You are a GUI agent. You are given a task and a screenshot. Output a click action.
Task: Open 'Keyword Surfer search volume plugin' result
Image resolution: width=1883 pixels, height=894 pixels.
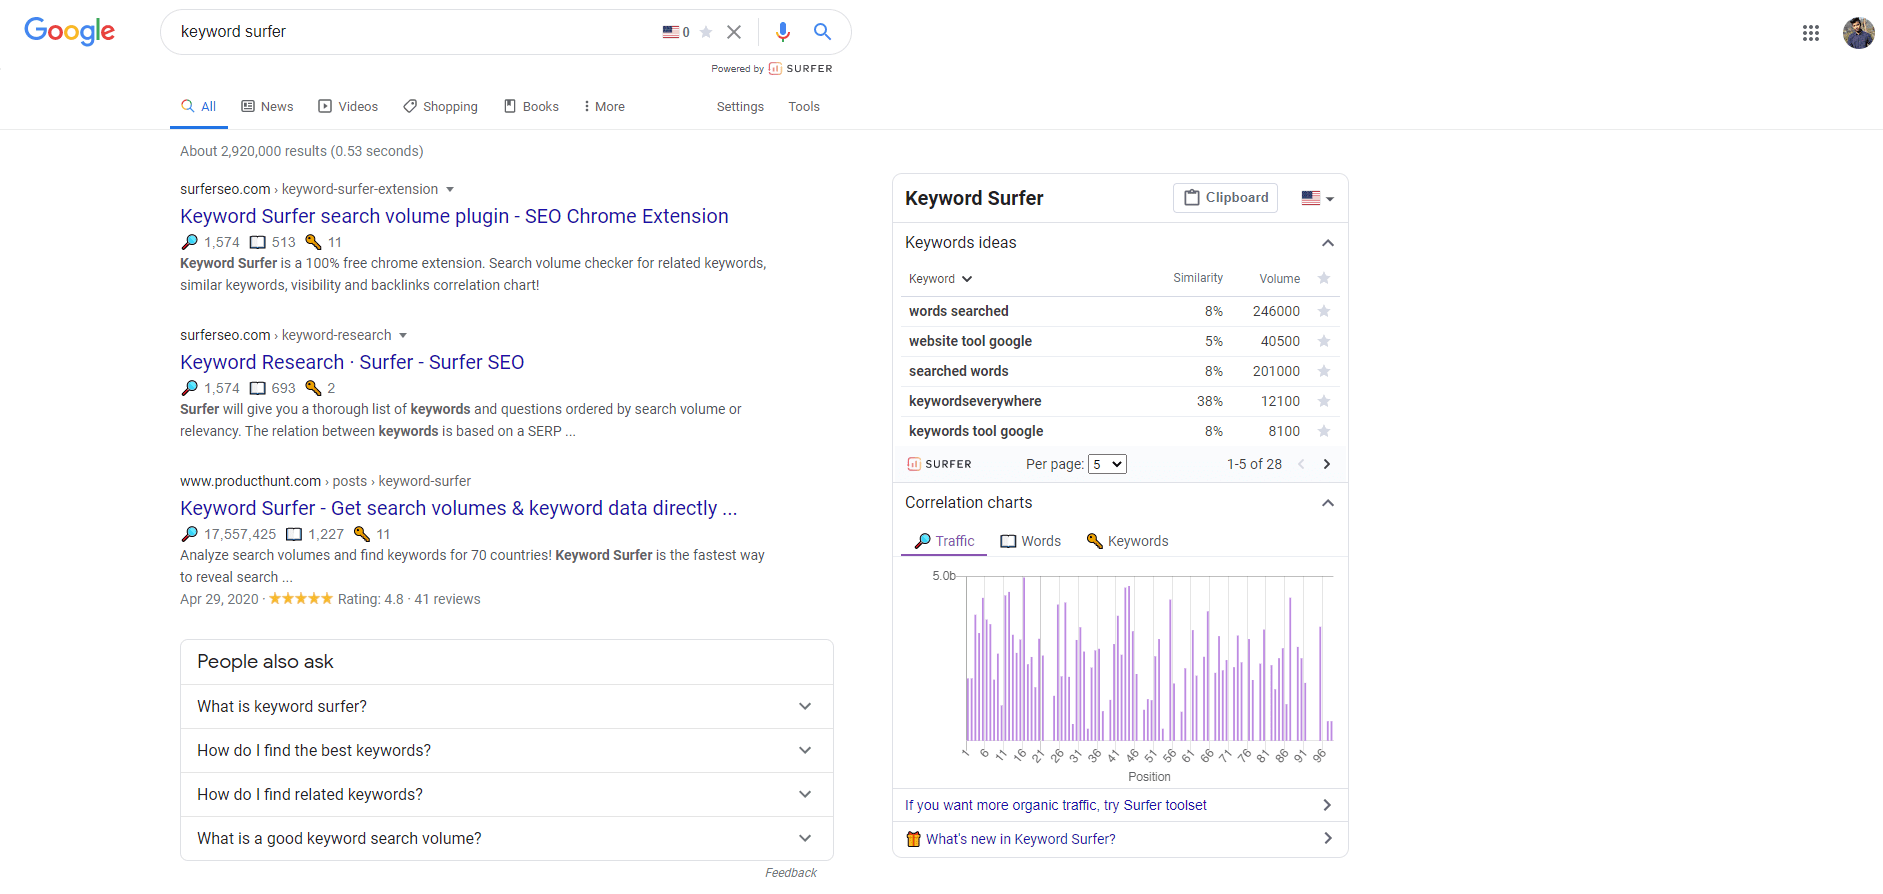454,216
